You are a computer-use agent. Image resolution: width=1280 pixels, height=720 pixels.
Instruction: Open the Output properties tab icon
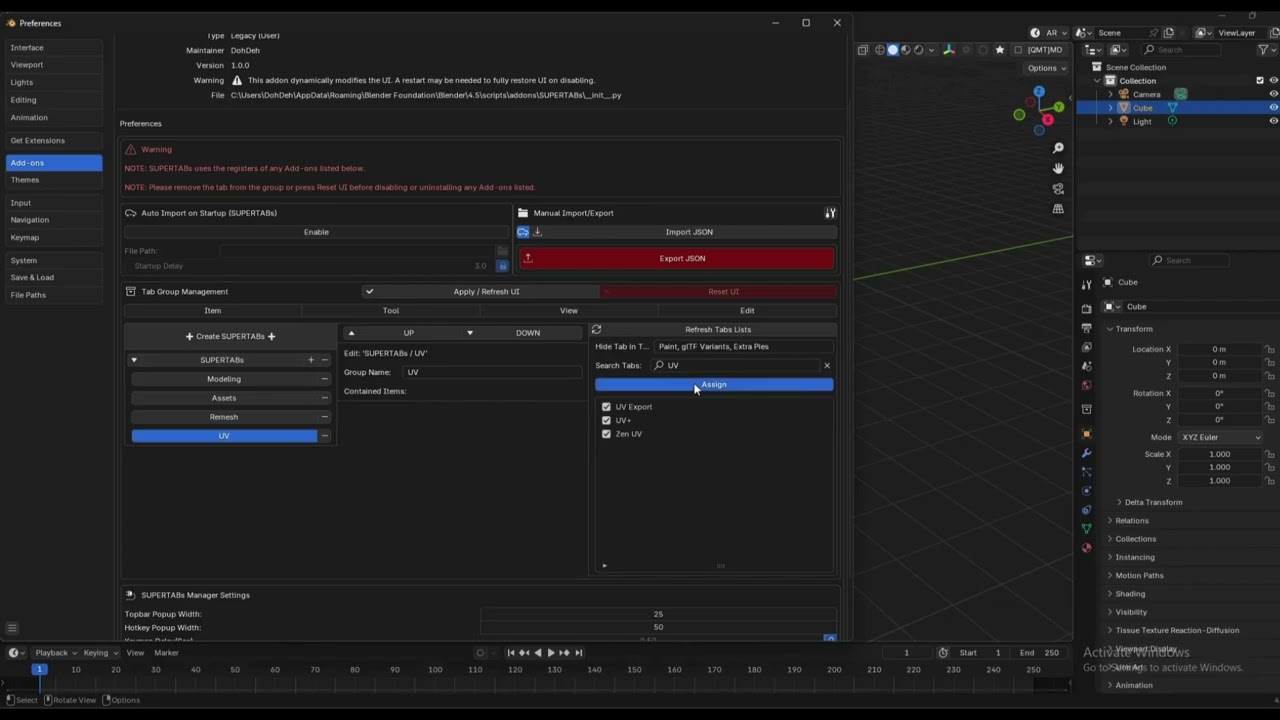[1087, 328]
